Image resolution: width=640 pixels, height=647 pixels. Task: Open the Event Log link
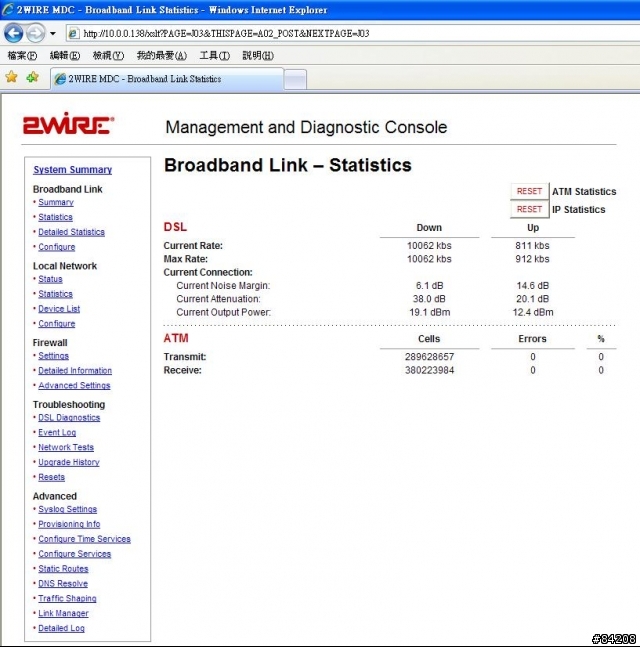57,432
